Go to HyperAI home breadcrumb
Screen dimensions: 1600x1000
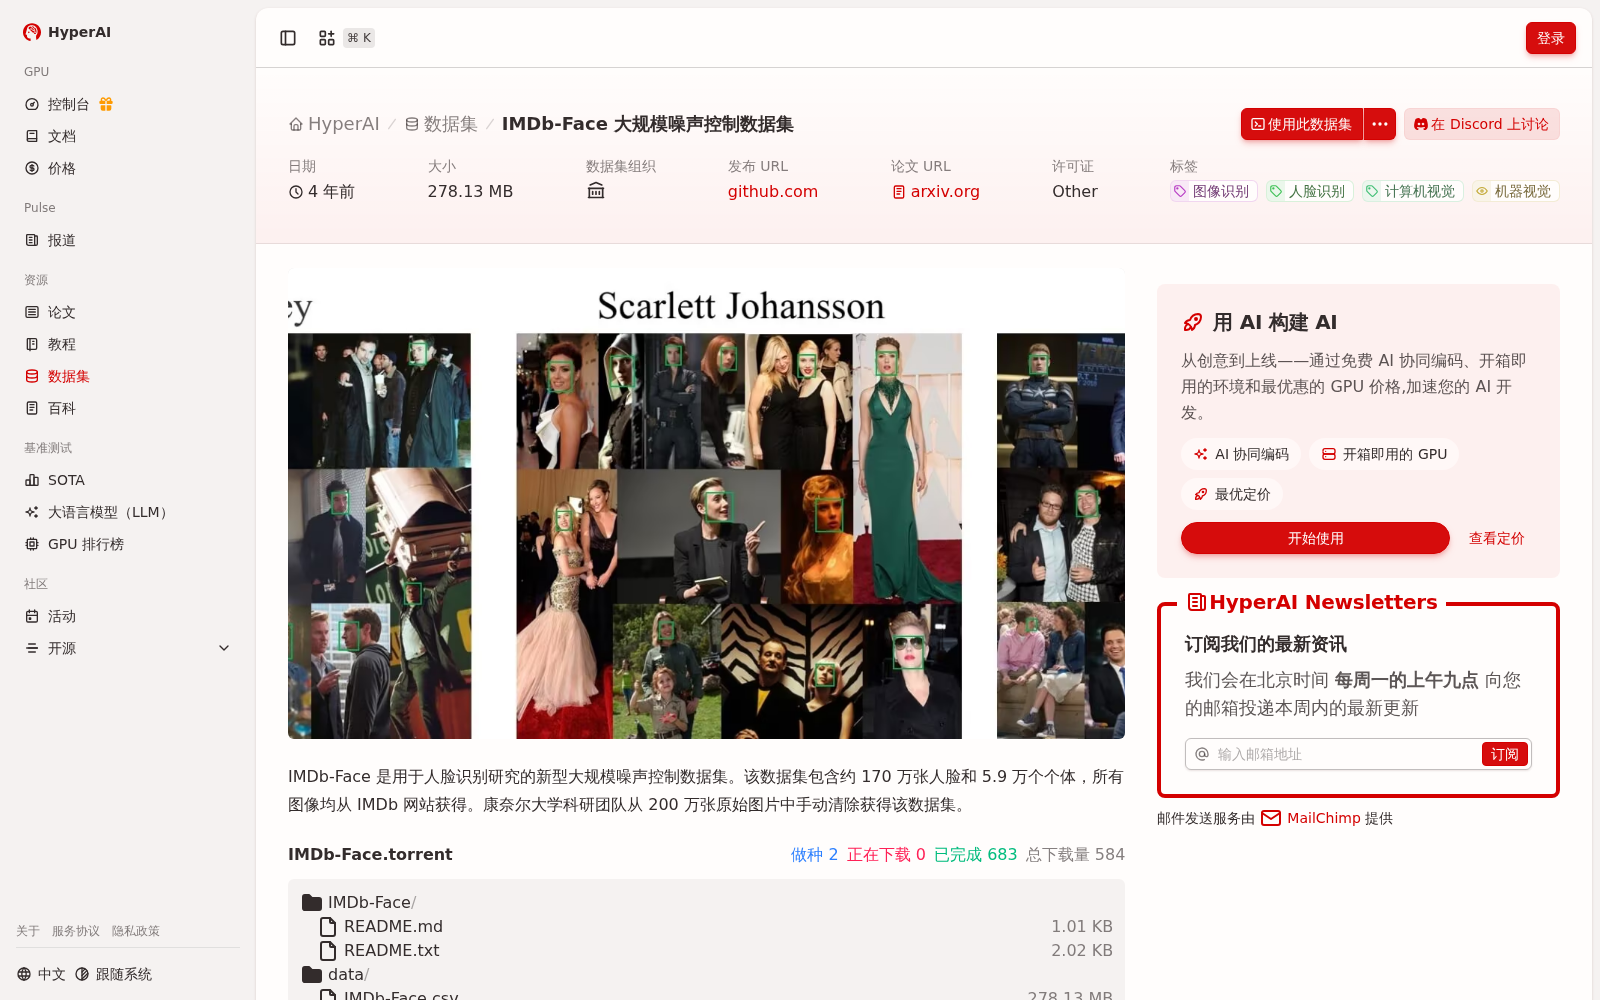(334, 124)
